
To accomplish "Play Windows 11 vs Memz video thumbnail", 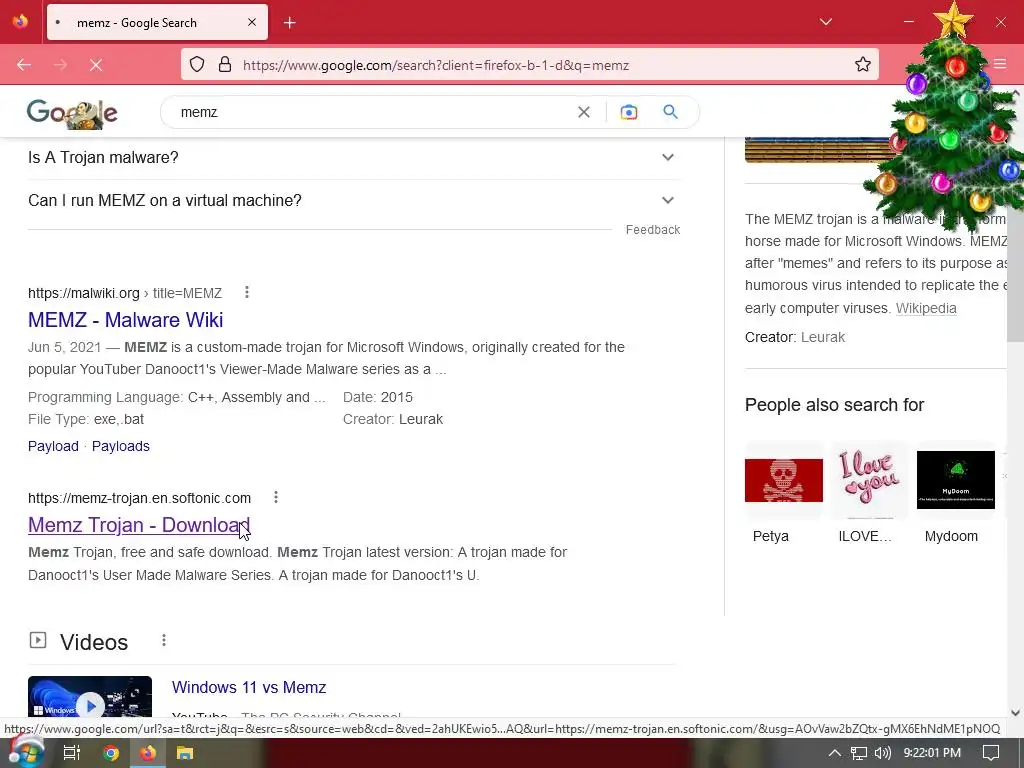I will point(90,697).
